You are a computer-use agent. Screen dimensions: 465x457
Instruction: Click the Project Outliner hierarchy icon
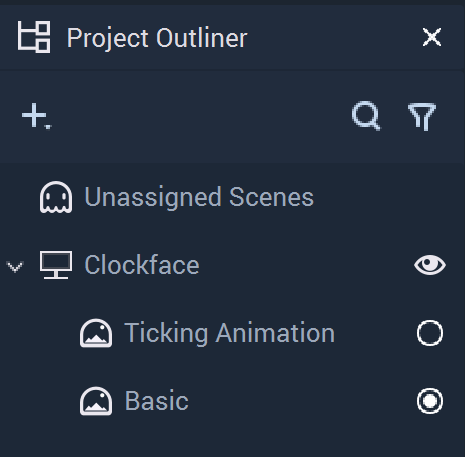point(34,37)
